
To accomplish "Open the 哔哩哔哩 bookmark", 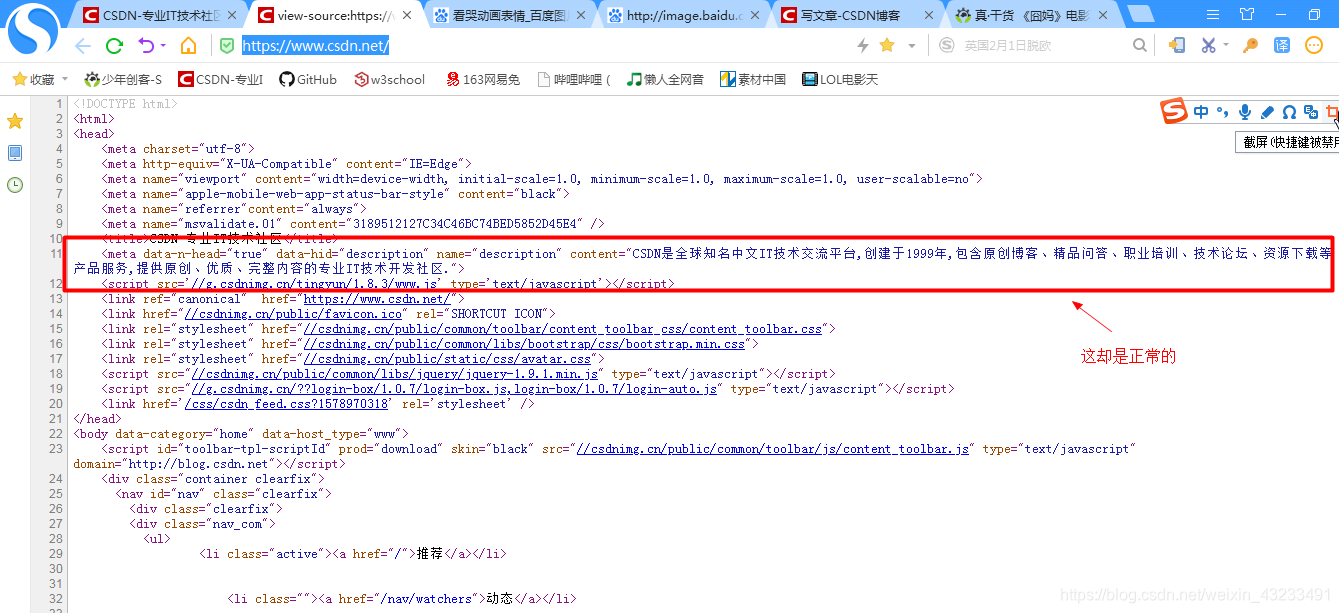I will point(574,79).
